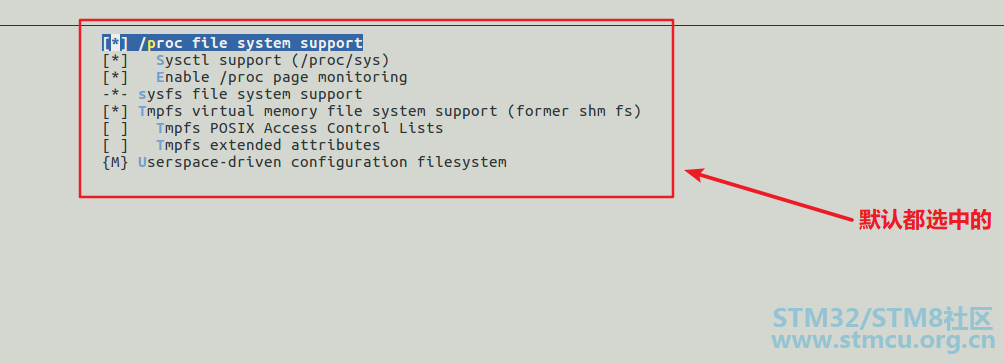Select the '/proc file system support' highlighted entry
The image size is (1004, 363).
[x=250, y=43]
